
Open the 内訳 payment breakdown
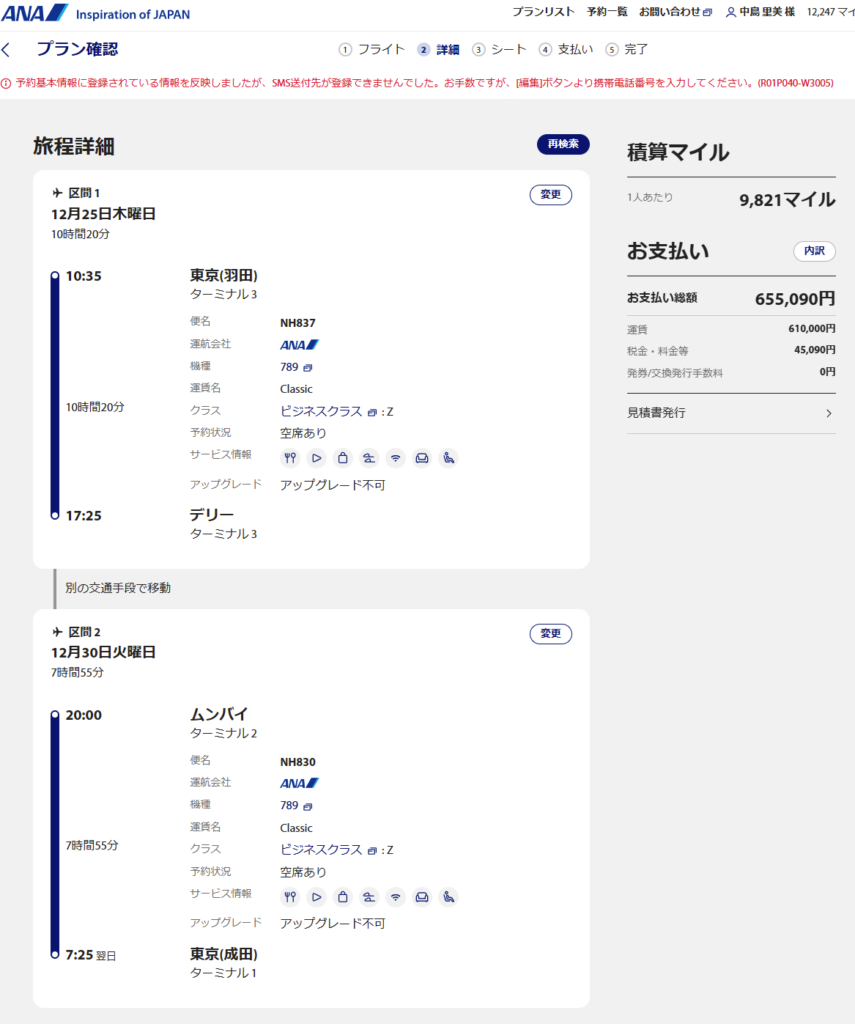[814, 251]
